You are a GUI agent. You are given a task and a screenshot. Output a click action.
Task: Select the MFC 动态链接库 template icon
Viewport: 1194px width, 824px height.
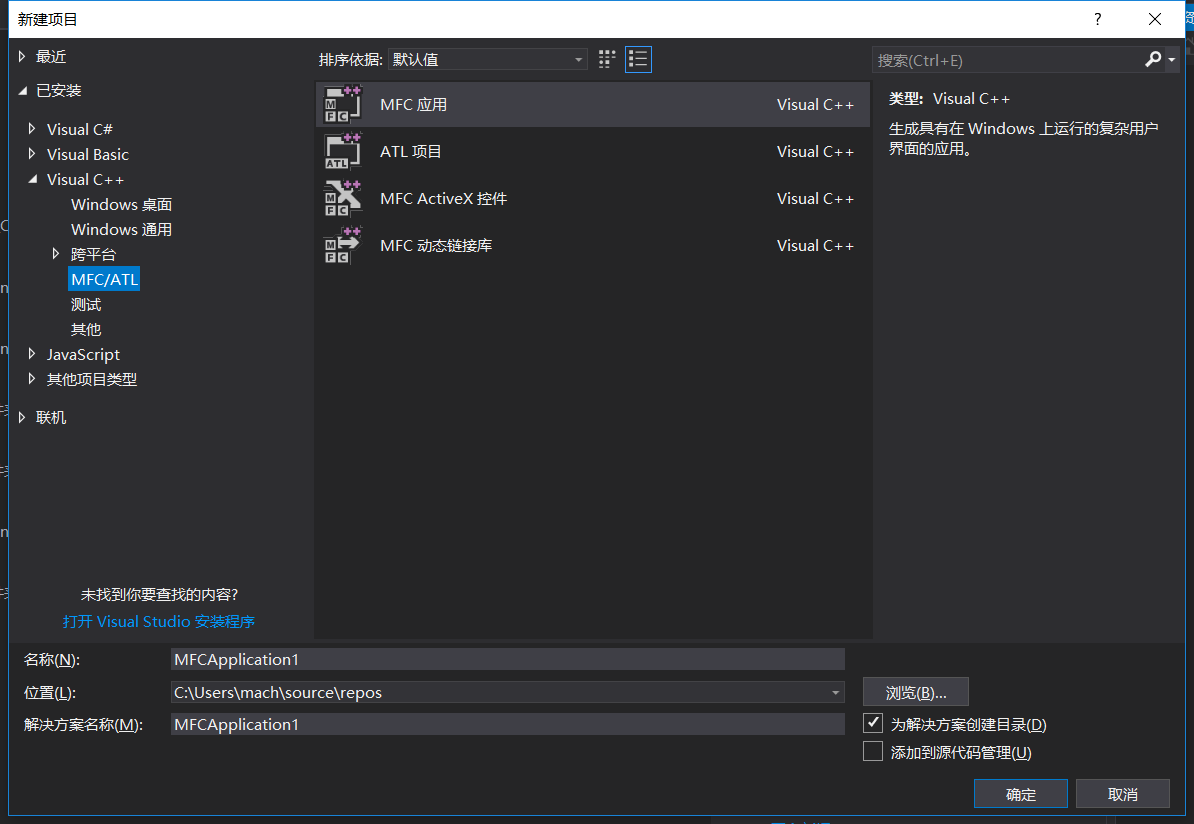click(x=343, y=245)
